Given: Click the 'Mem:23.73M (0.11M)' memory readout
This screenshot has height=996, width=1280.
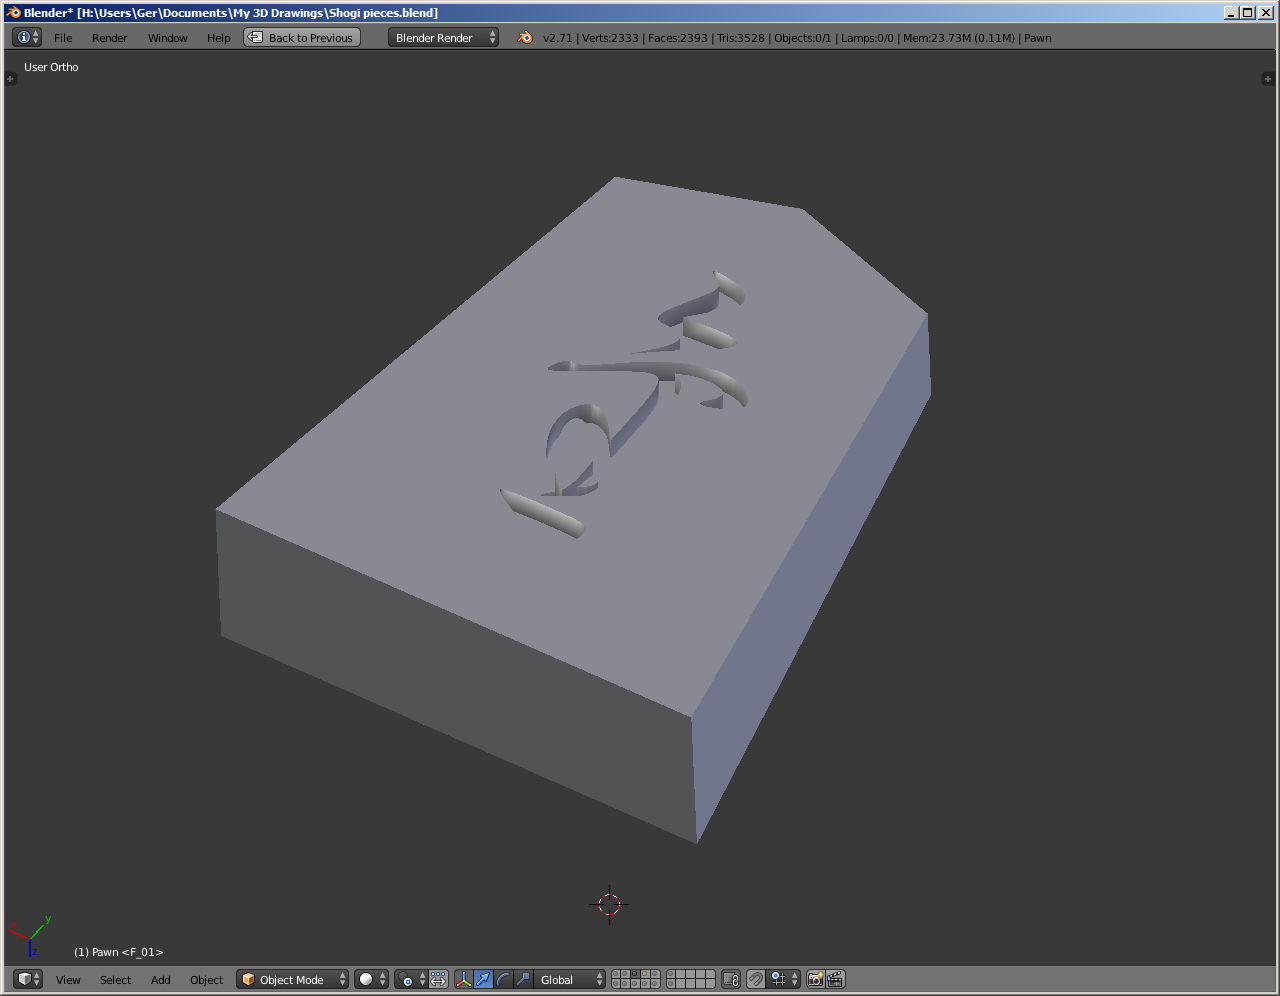Looking at the screenshot, I should tap(958, 38).
